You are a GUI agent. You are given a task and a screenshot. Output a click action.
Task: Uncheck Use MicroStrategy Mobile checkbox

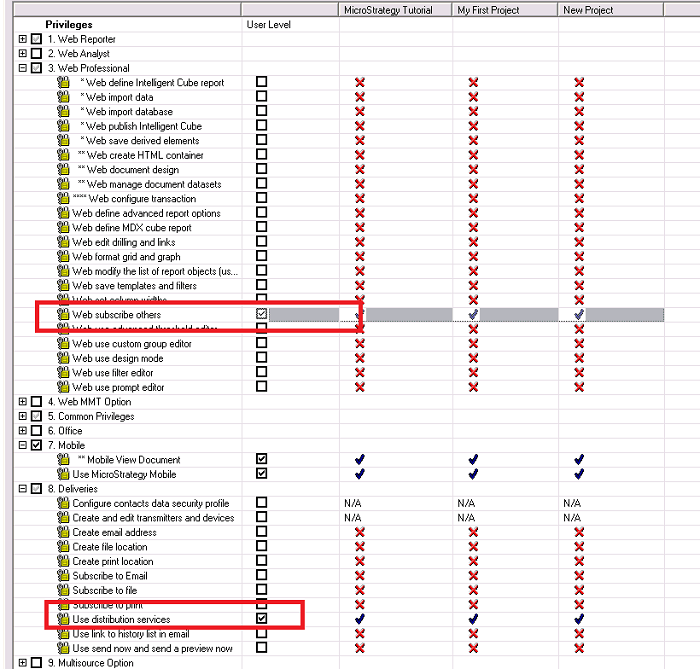(x=262, y=474)
